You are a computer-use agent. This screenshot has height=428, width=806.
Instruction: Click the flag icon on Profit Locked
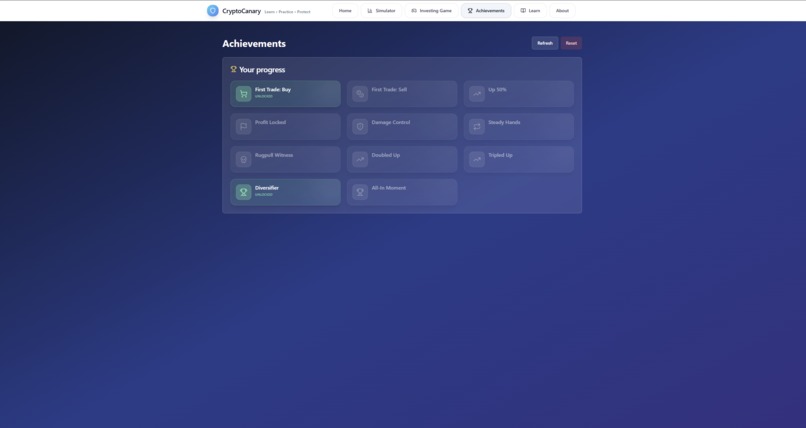pos(244,126)
